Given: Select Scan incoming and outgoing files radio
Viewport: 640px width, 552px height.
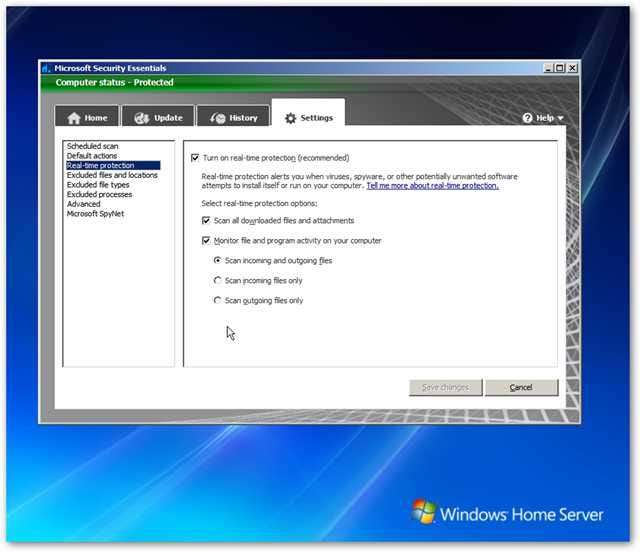Looking at the screenshot, I should (x=218, y=260).
